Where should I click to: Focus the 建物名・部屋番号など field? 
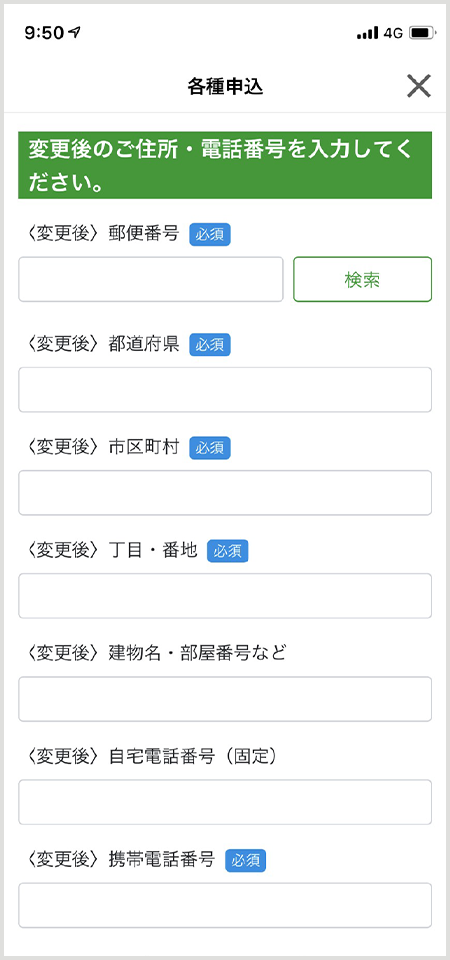pyautogui.click(x=225, y=699)
